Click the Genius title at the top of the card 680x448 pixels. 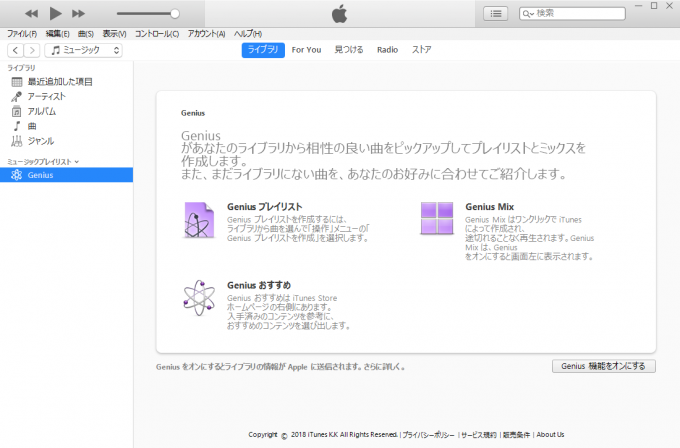193,113
